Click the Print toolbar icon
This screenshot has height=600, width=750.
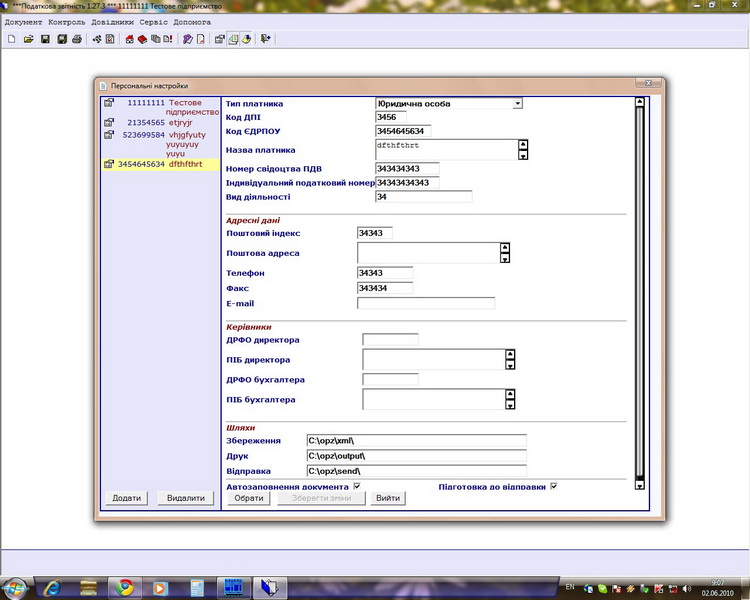(x=78, y=40)
